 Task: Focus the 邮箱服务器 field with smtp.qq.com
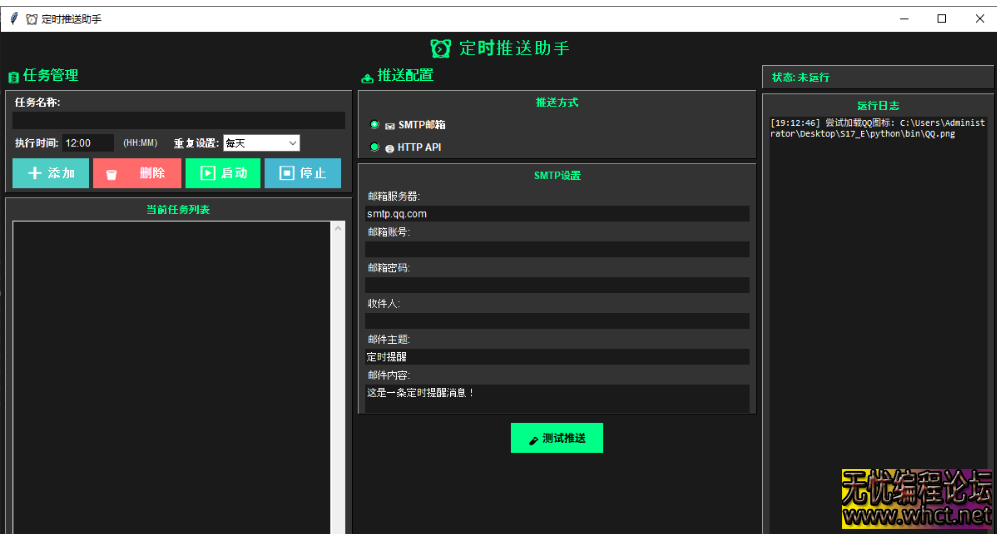point(557,214)
